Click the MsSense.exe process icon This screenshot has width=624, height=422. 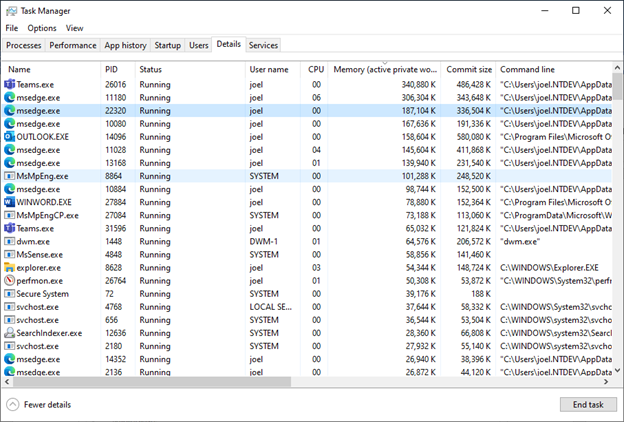point(9,255)
